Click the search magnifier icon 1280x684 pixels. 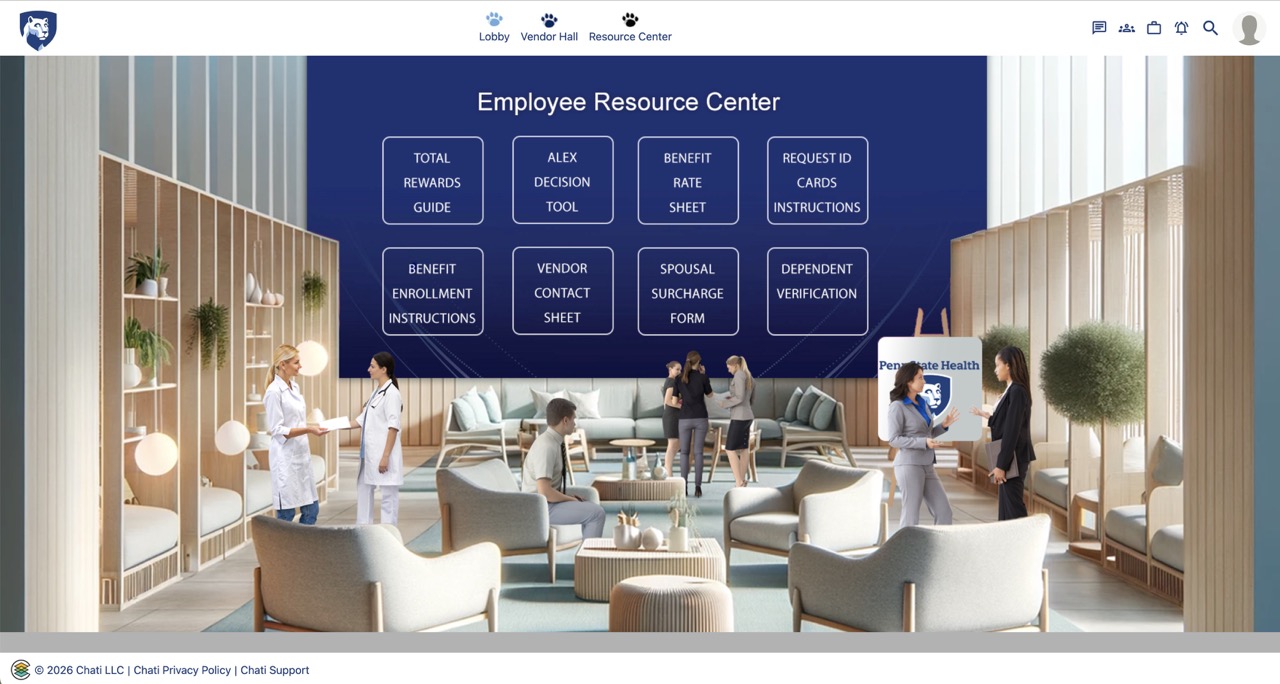(x=1210, y=28)
